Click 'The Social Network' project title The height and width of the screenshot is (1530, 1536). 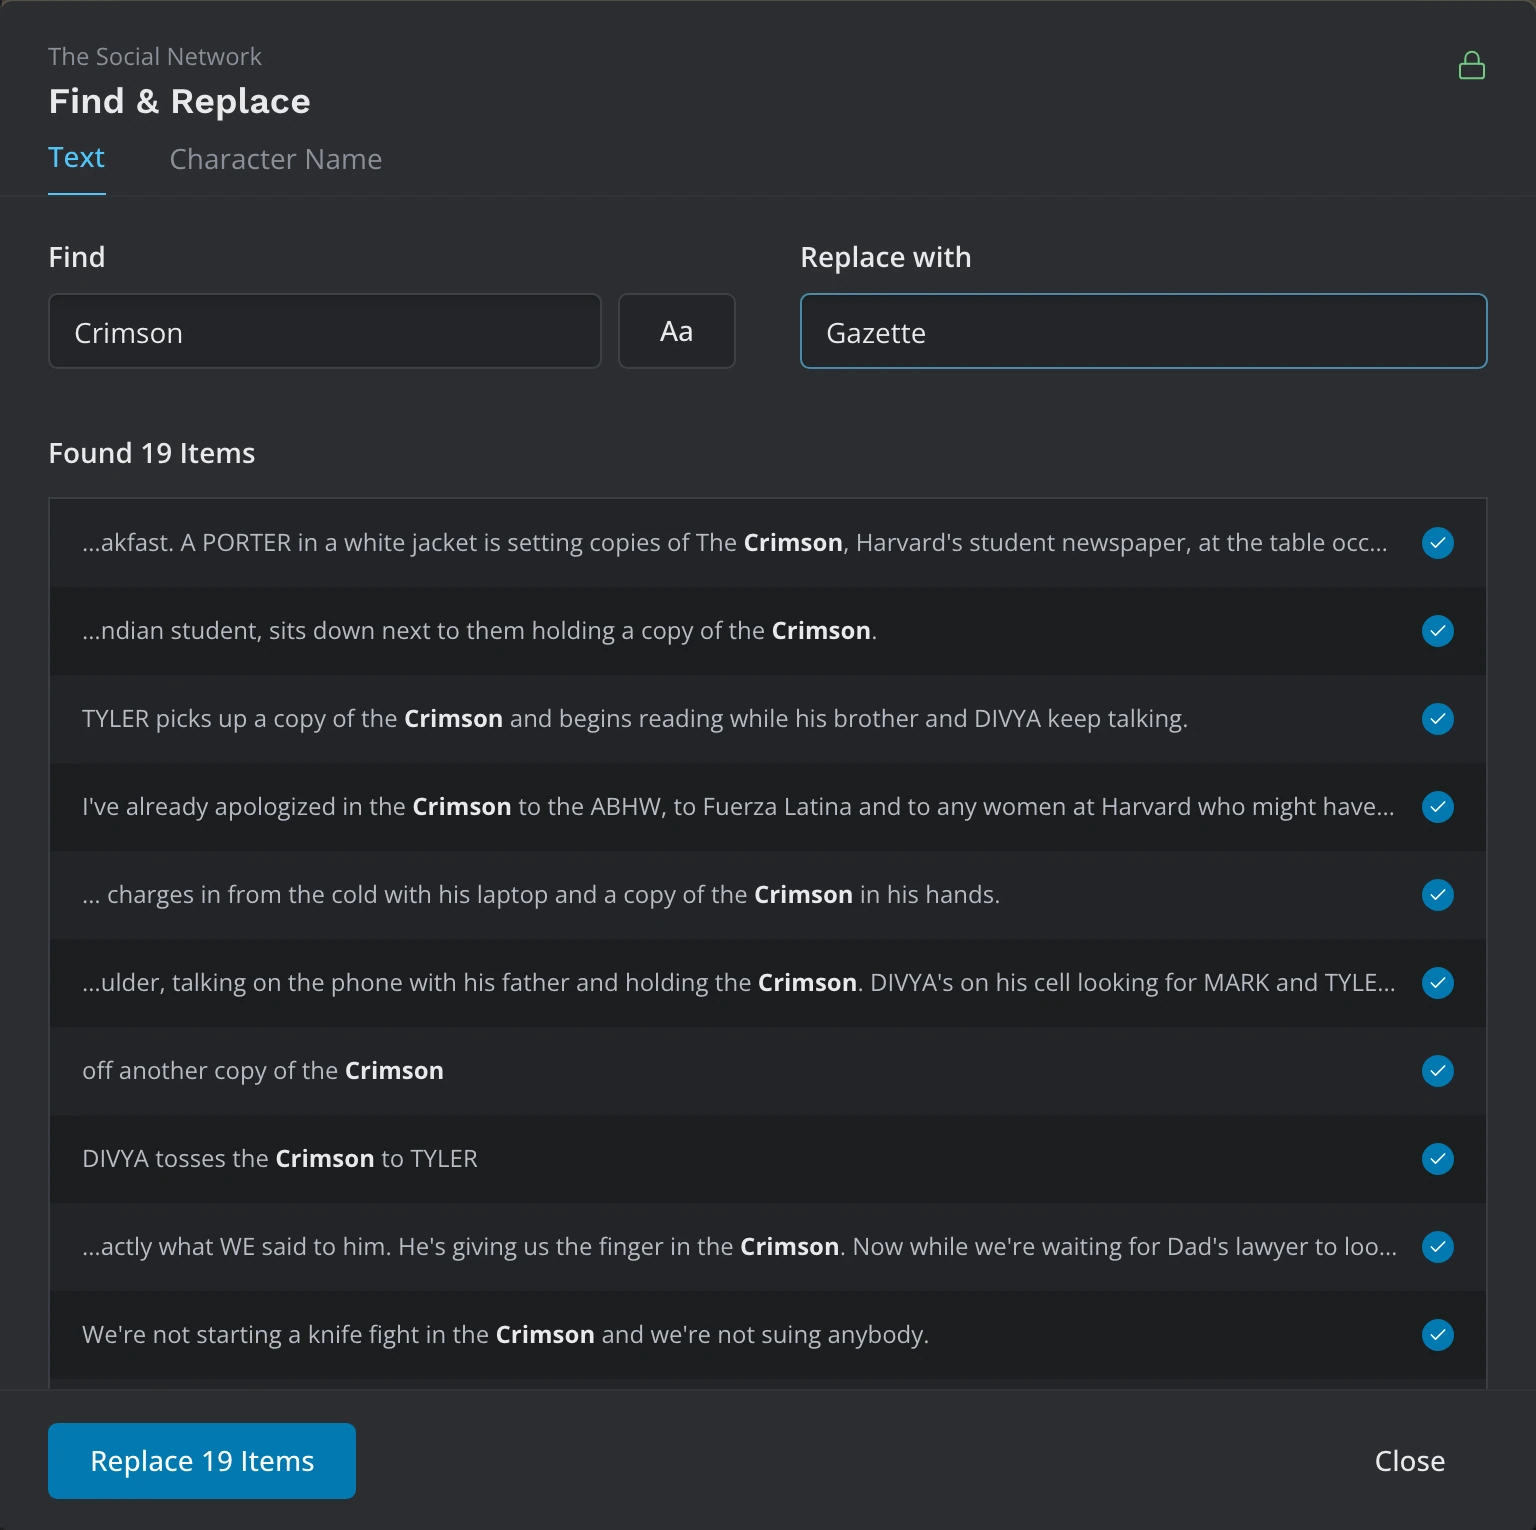click(x=155, y=57)
